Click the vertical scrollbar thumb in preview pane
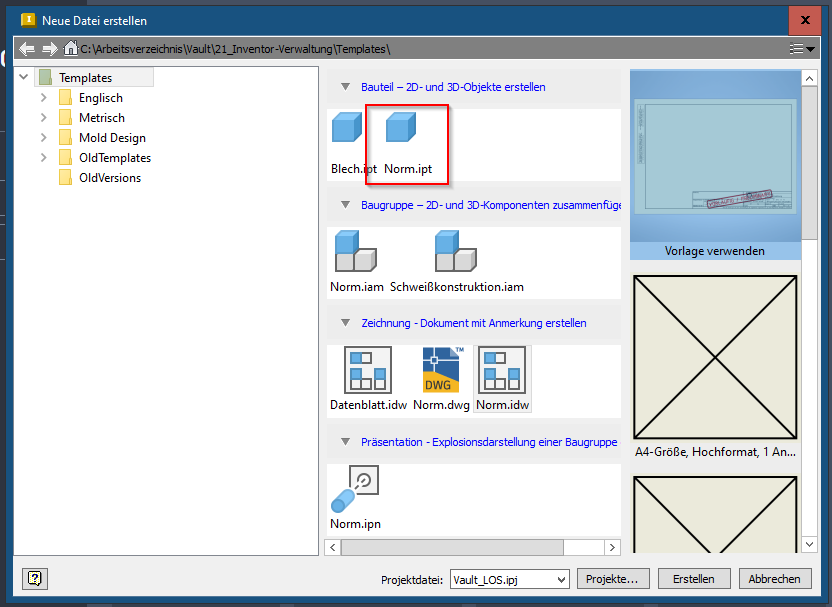This screenshot has height=607, width=832. click(809, 163)
